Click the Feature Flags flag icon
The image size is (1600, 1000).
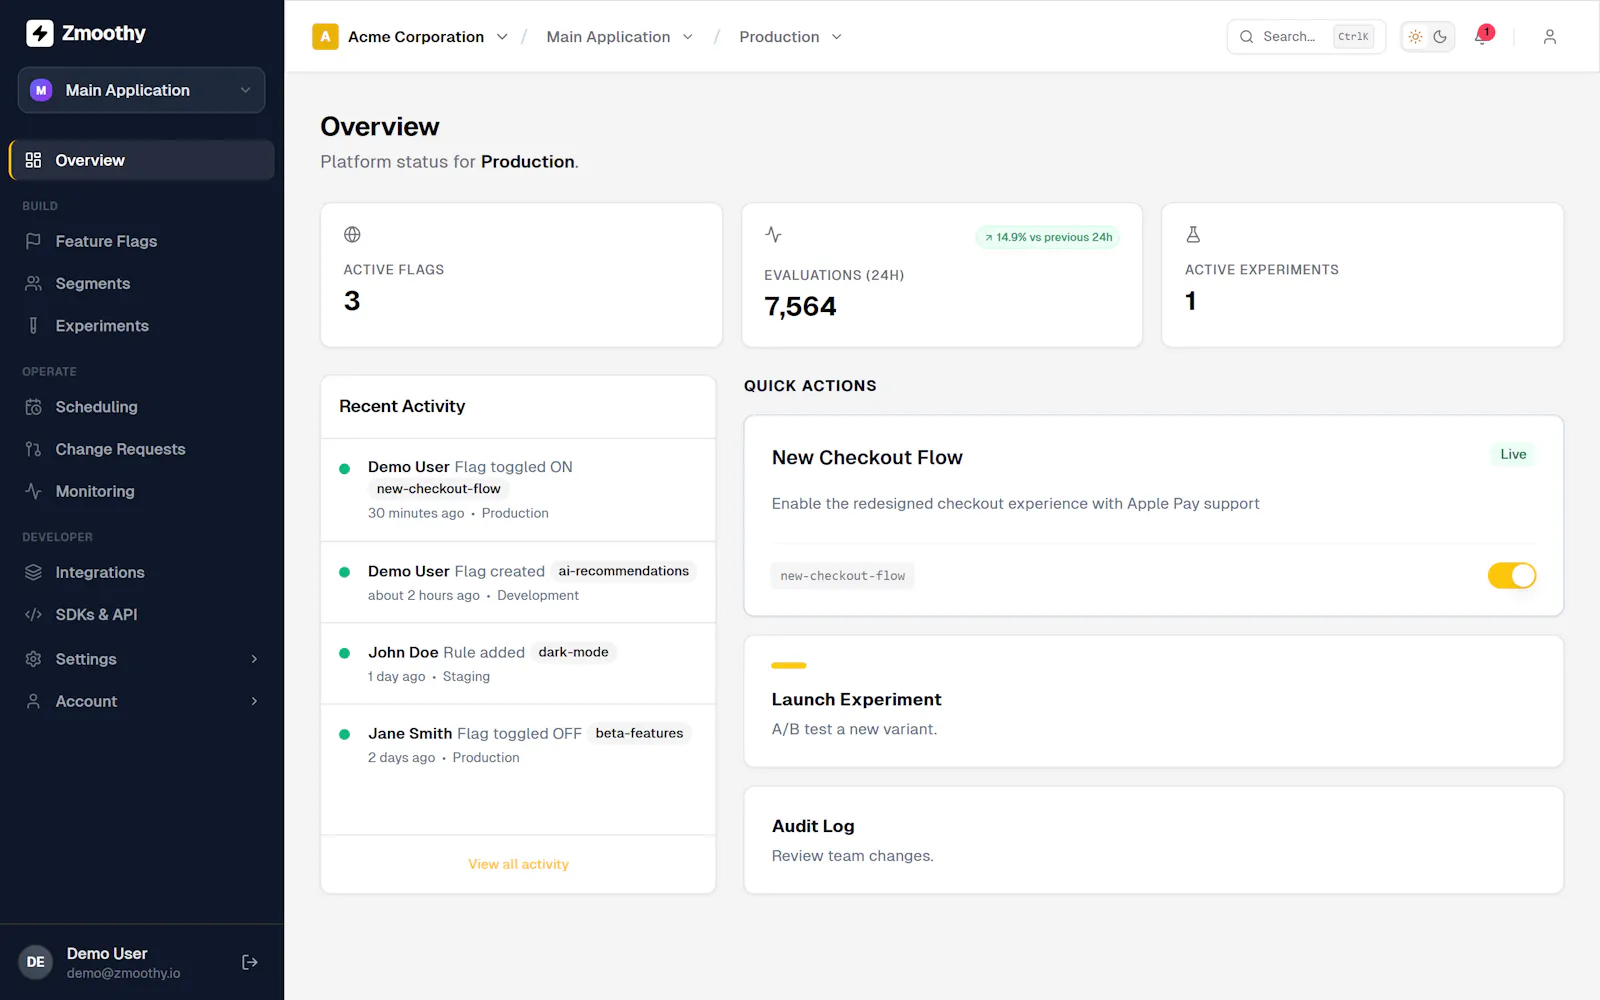coord(33,241)
